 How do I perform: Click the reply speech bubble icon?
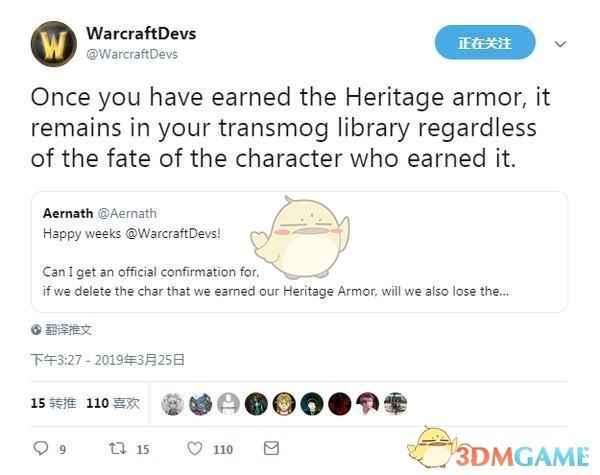(41, 448)
